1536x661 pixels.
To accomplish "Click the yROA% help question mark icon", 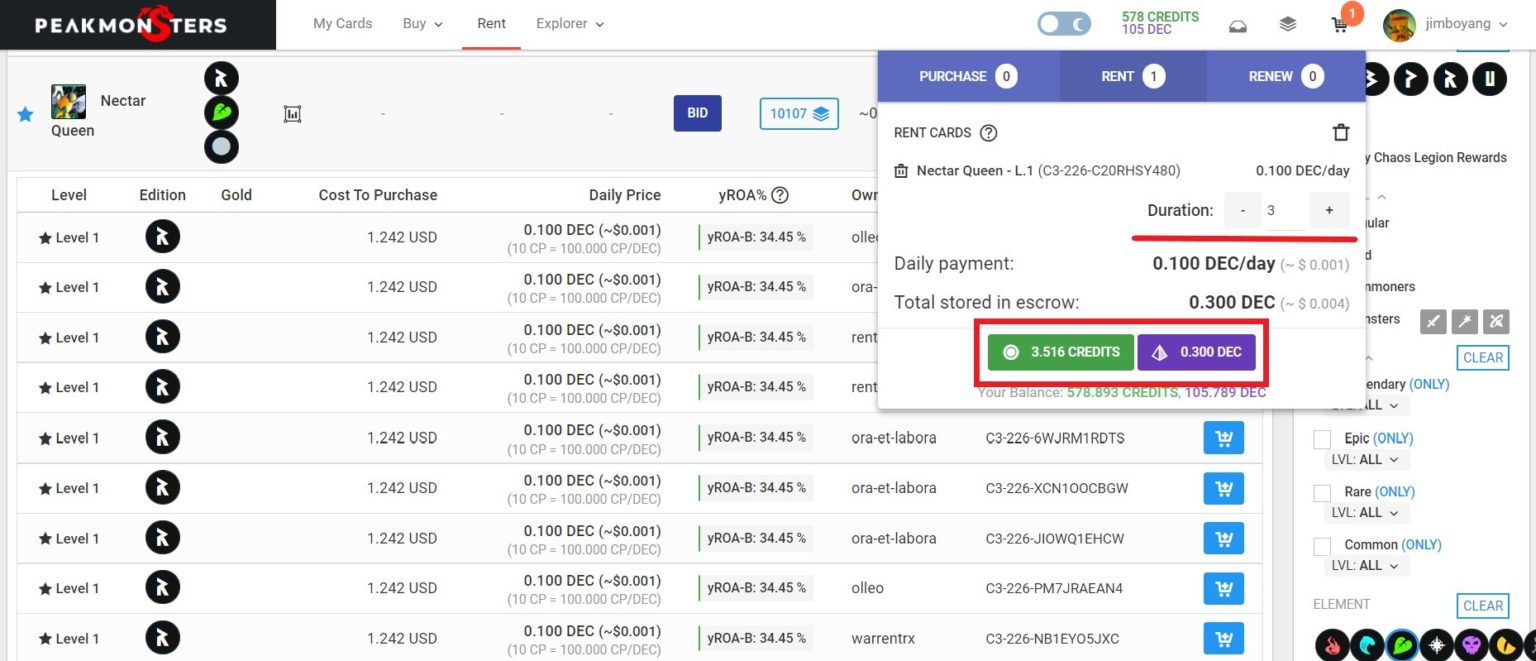I will 780,195.
